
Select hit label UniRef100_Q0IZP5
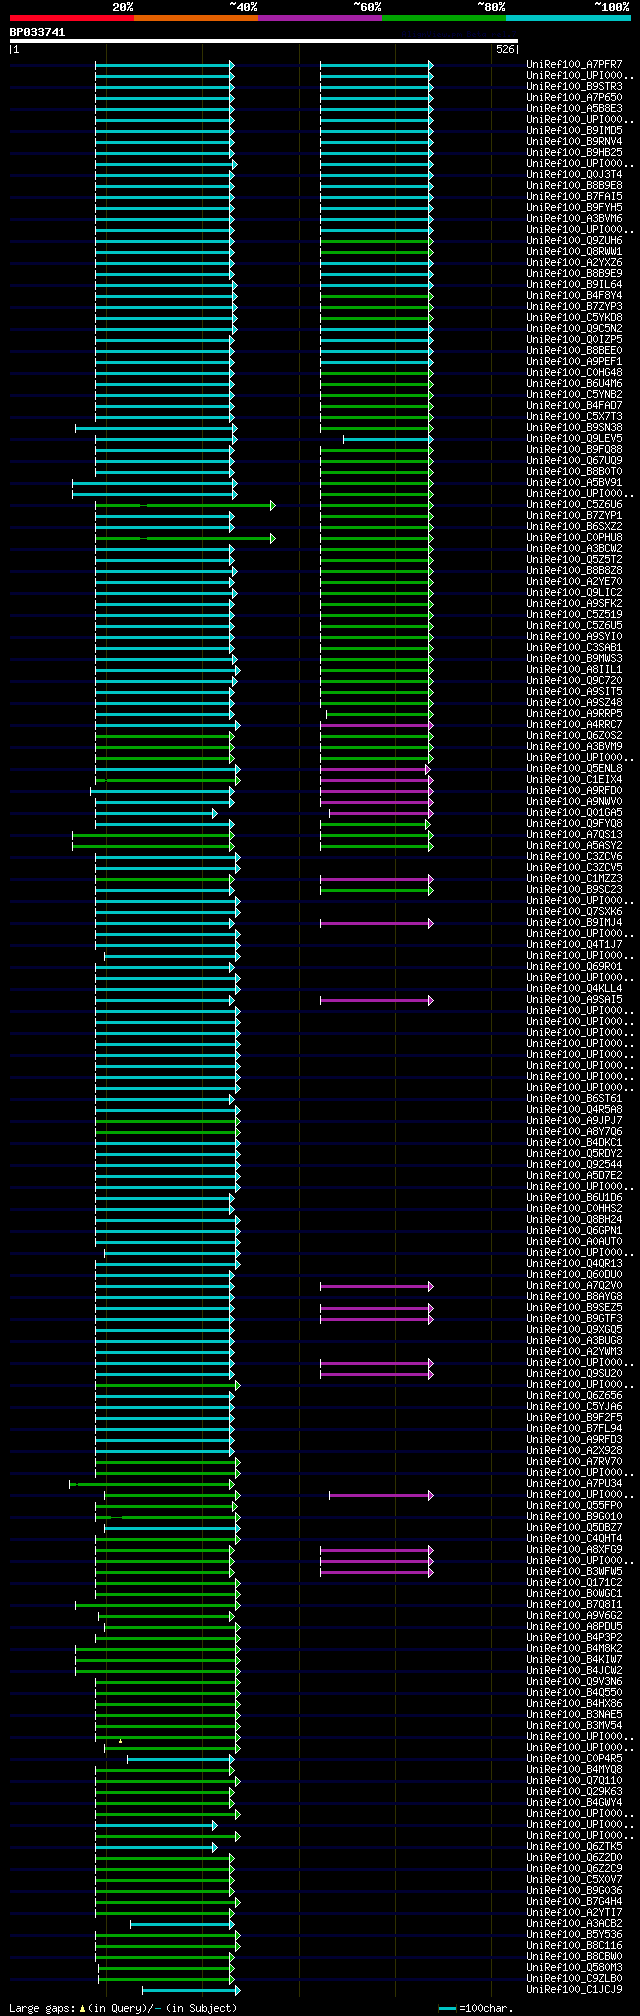pyautogui.click(x=574, y=340)
